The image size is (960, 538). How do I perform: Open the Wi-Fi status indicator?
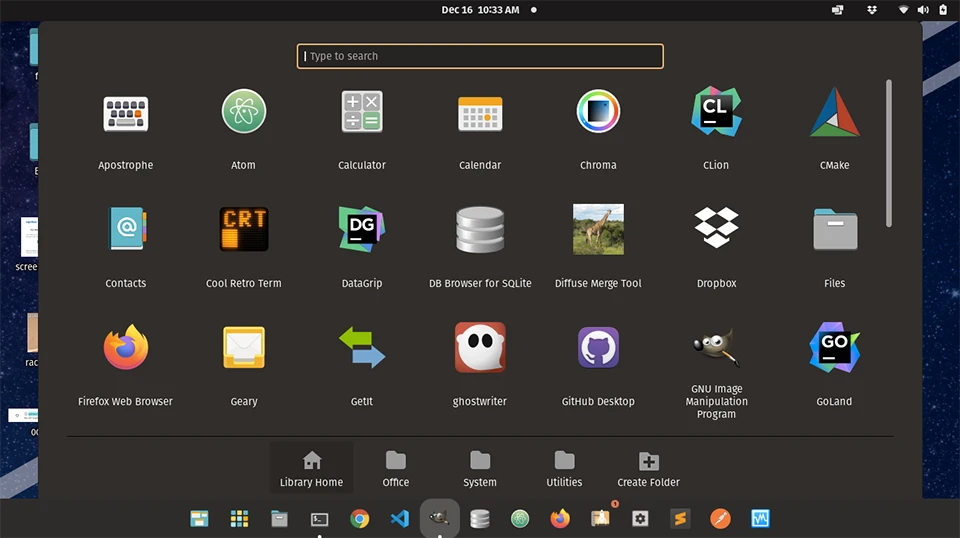click(903, 10)
